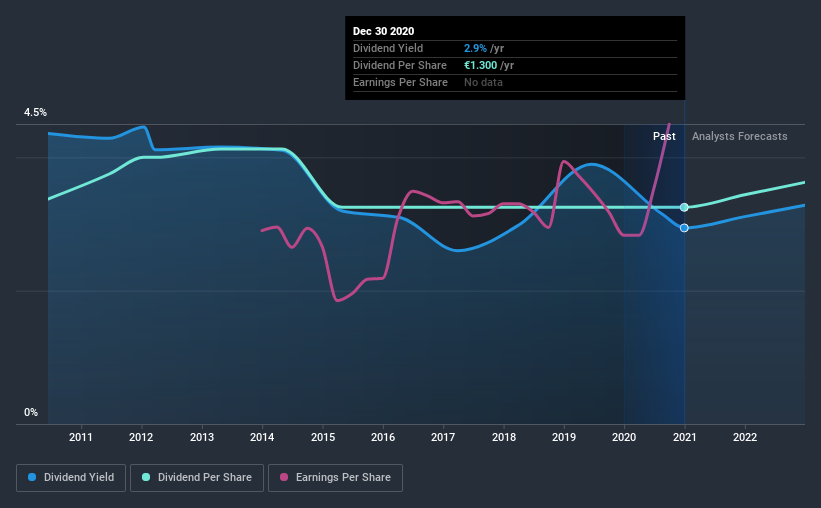
Task: Click the Earnings Per Share row label in tooltip
Action: click(x=400, y=82)
